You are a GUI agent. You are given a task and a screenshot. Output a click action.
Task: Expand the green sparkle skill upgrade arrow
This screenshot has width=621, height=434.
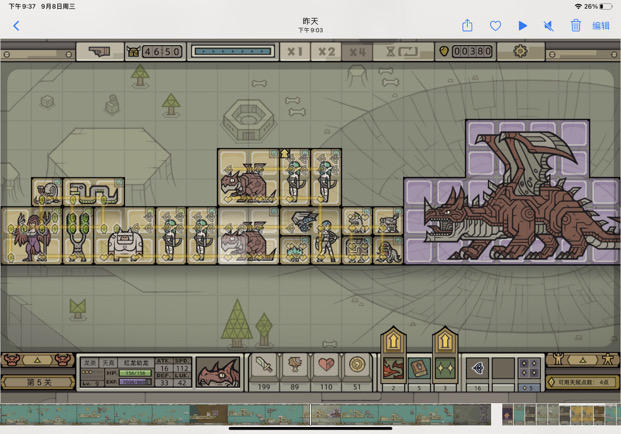(445, 340)
